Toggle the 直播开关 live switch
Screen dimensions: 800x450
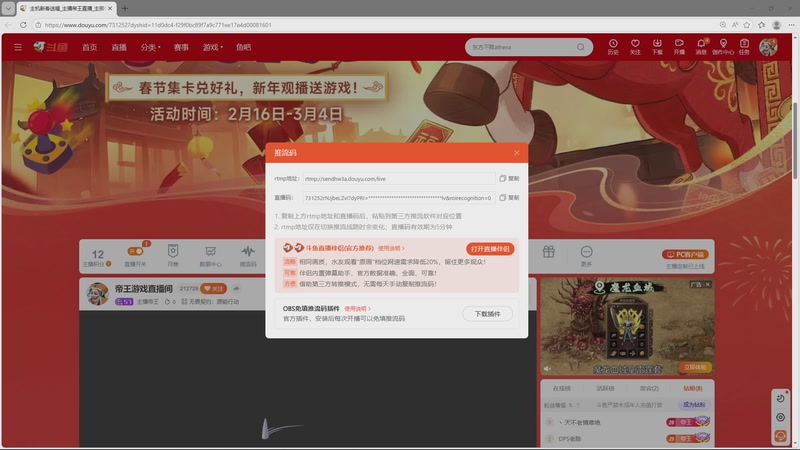[135, 252]
